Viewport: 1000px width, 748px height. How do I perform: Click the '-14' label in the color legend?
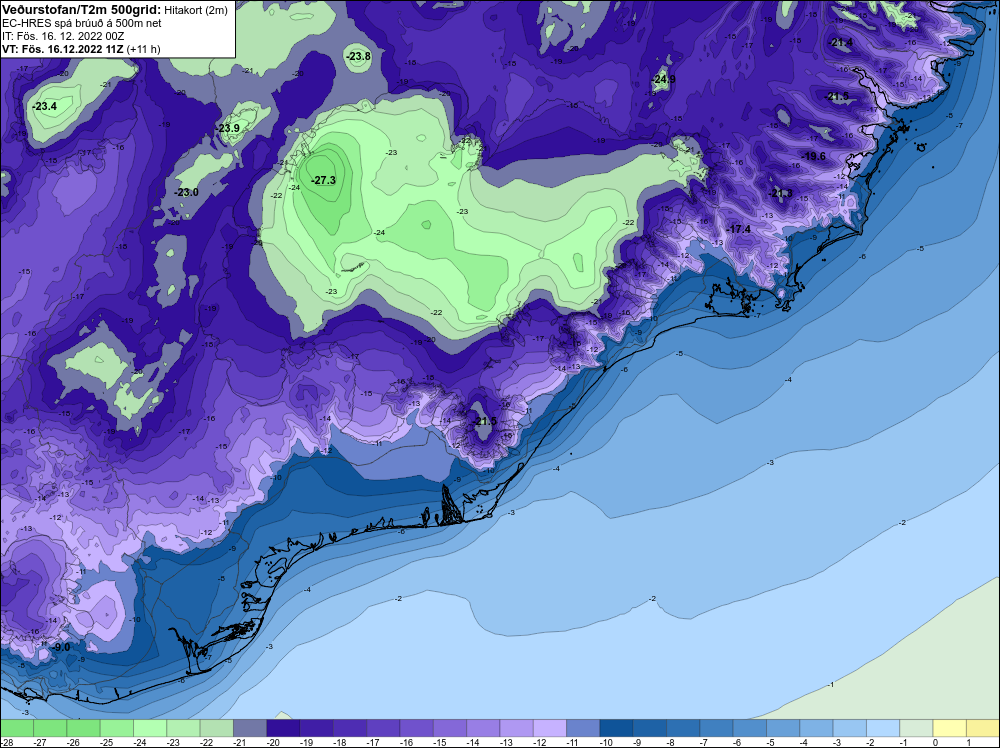[x=474, y=742]
